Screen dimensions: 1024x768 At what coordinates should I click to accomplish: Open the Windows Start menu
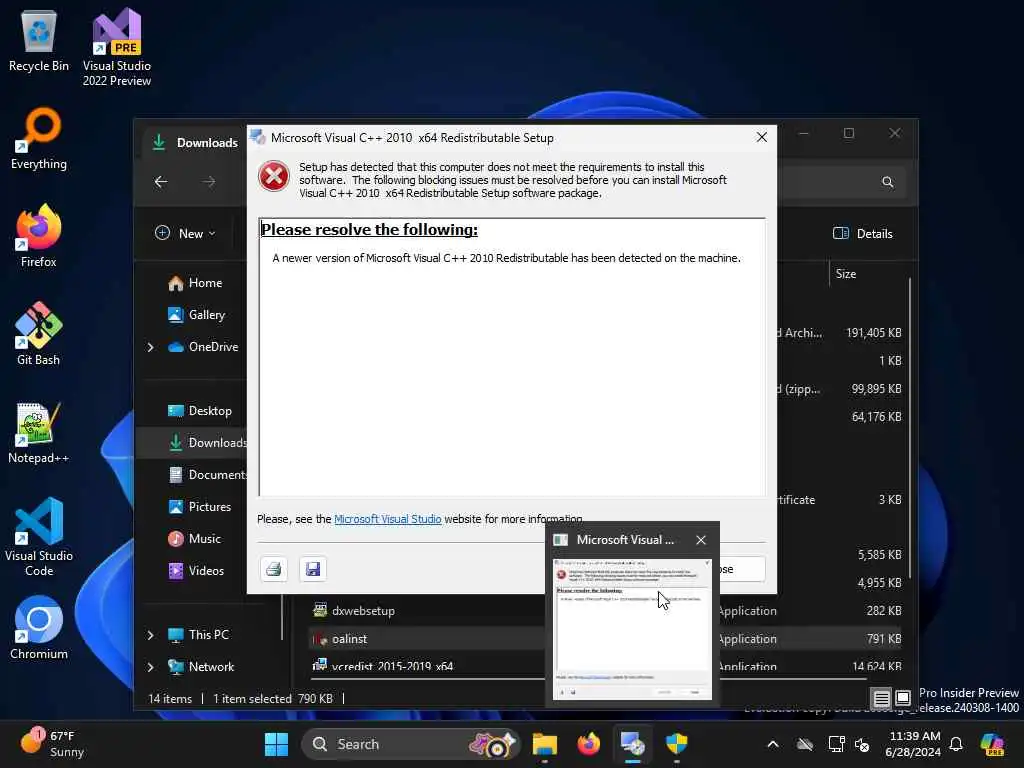point(276,744)
